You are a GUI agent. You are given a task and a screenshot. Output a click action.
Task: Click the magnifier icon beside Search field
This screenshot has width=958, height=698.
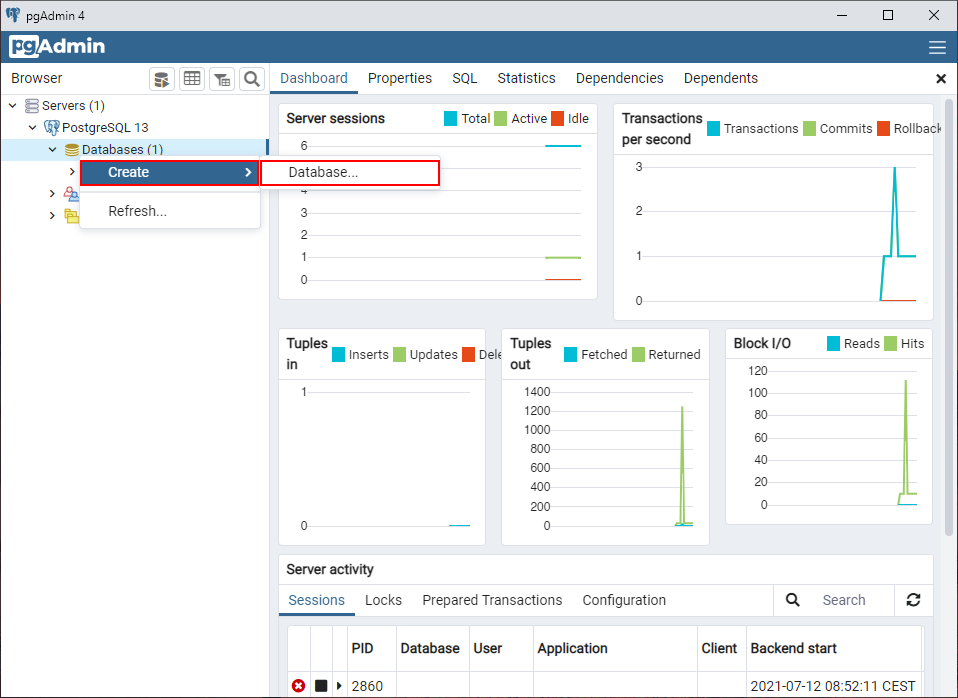[x=793, y=600]
